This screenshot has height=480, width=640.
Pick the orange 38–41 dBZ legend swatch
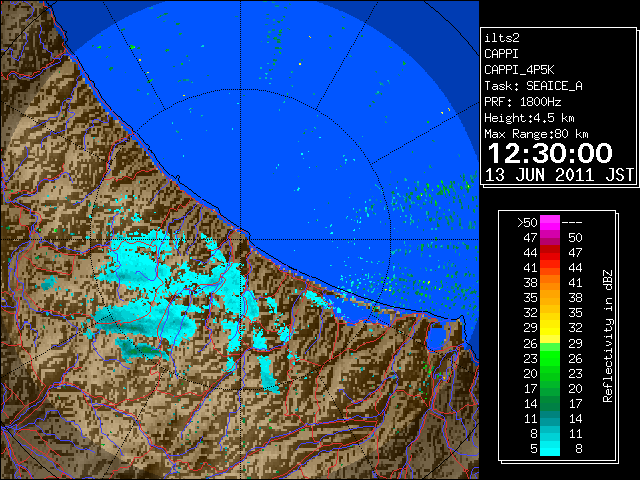[x=550, y=283]
